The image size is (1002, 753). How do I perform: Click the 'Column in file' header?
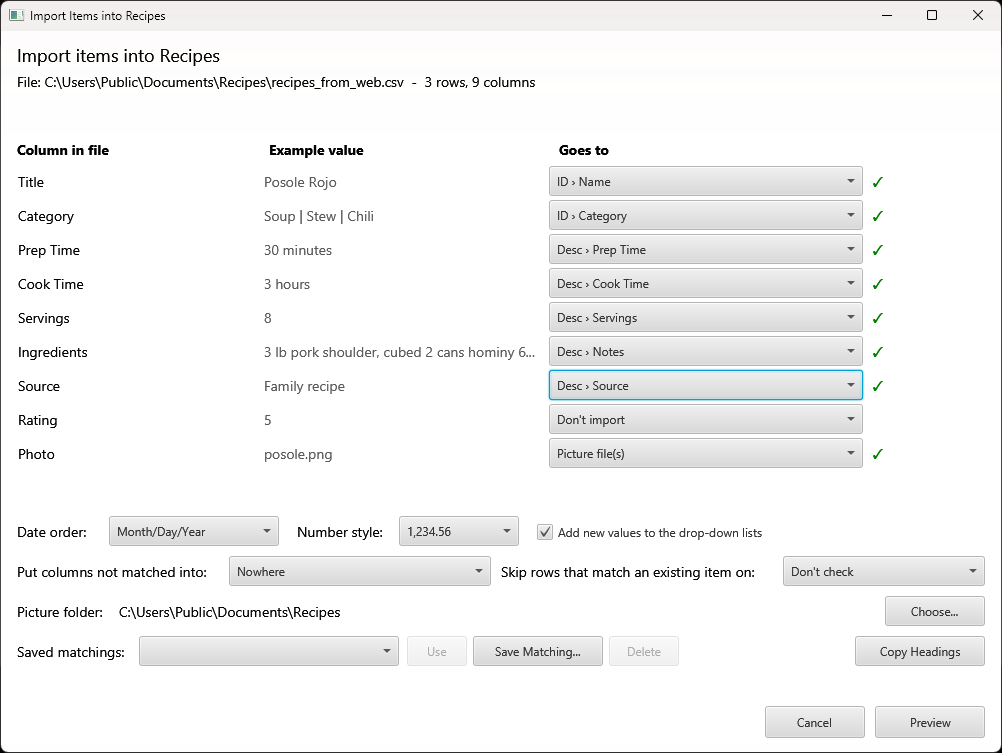[x=63, y=150]
